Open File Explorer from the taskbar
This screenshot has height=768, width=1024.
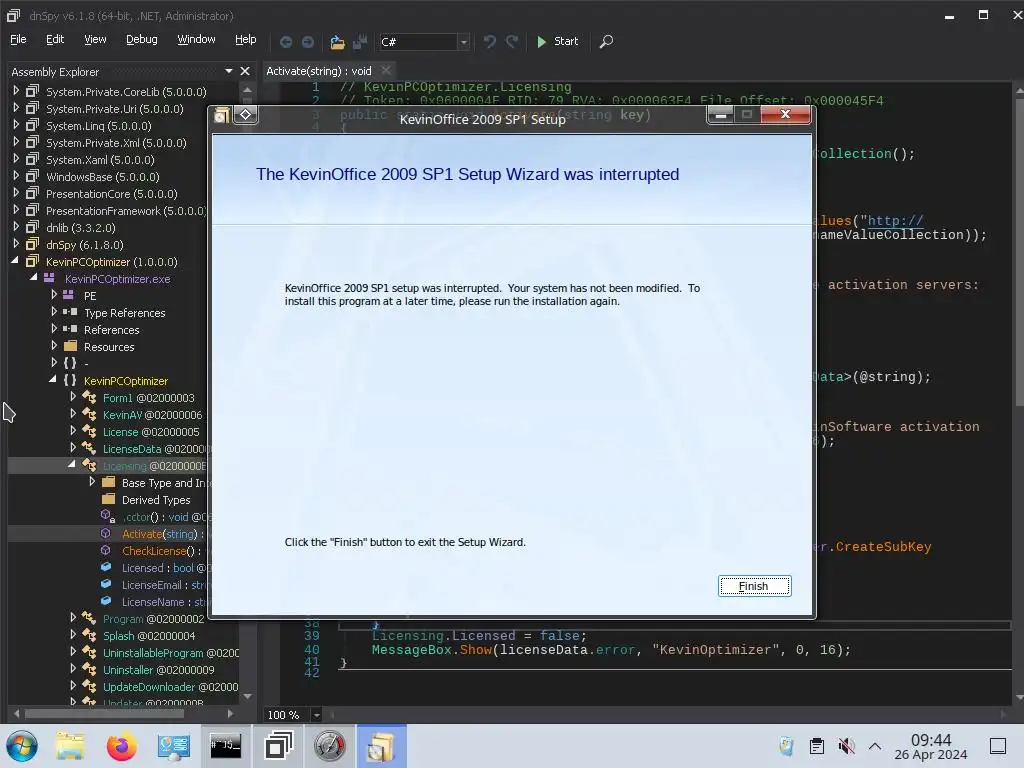pos(70,746)
